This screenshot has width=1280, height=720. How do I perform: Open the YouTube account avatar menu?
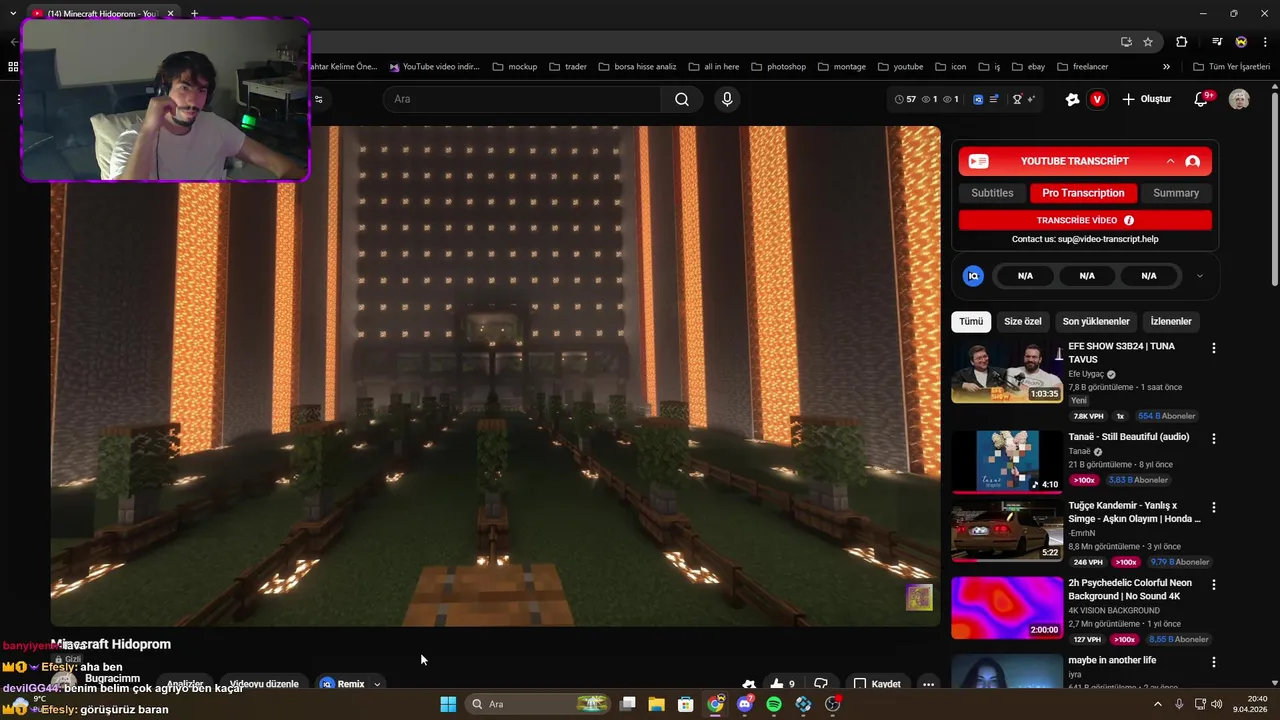pos(1239,99)
